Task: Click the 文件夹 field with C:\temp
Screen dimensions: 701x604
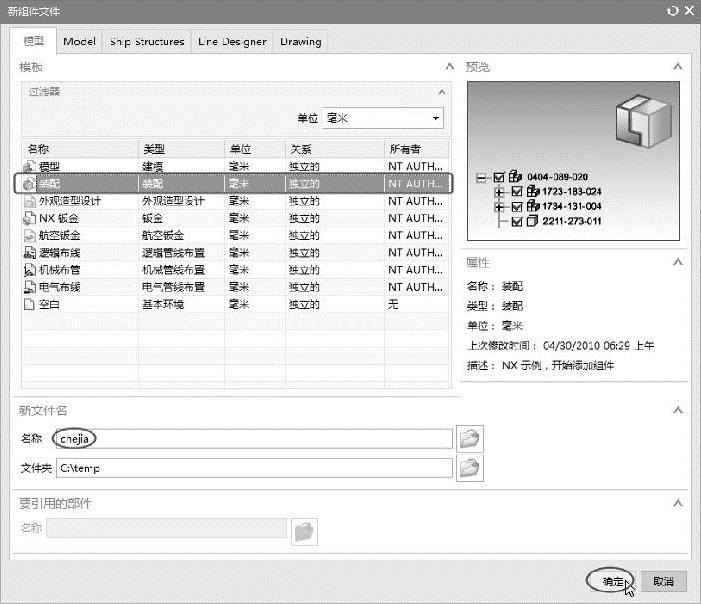Action: click(x=254, y=468)
